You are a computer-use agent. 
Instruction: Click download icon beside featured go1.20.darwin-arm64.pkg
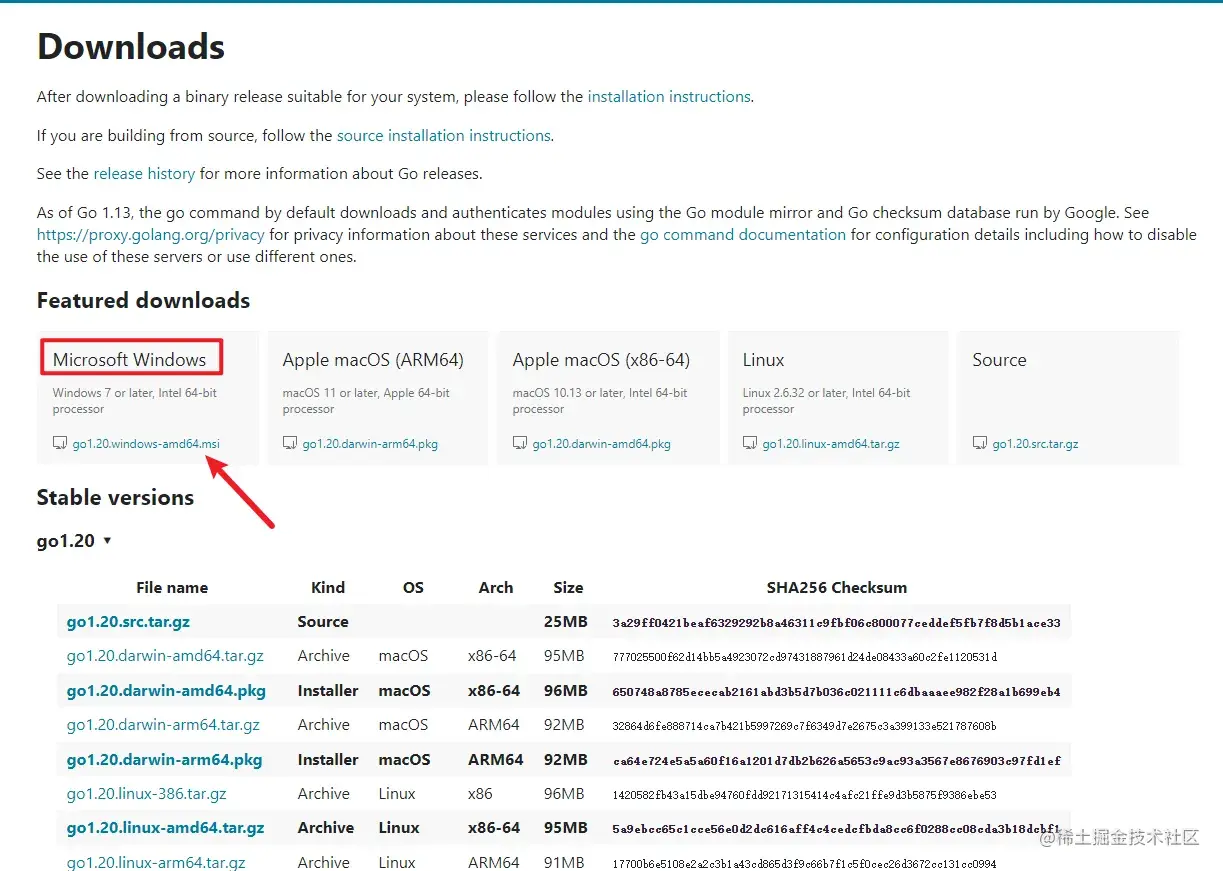tap(290, 443)
